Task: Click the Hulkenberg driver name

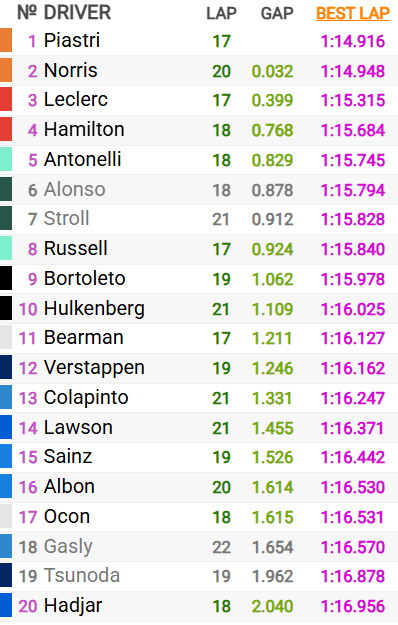Action: pyautogui.click(x=94, y=309)
